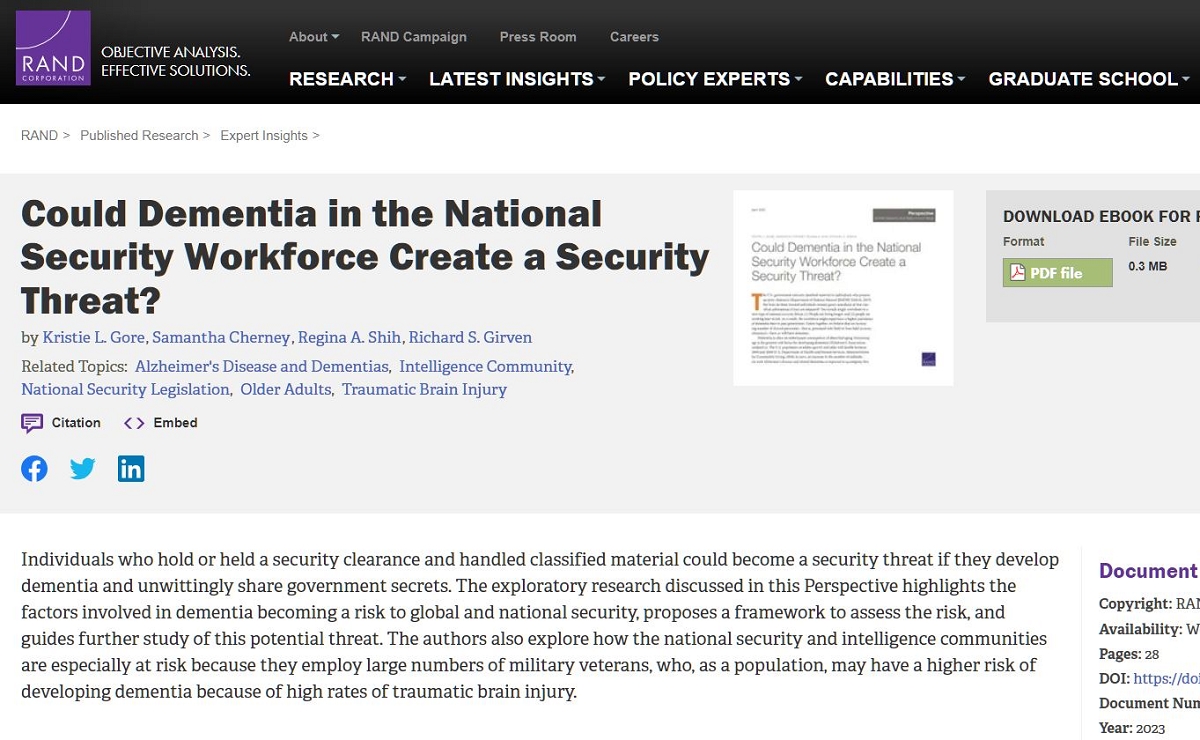
Task: Click the 'Year: 2023' detail text
Action: click(1133, 728)
